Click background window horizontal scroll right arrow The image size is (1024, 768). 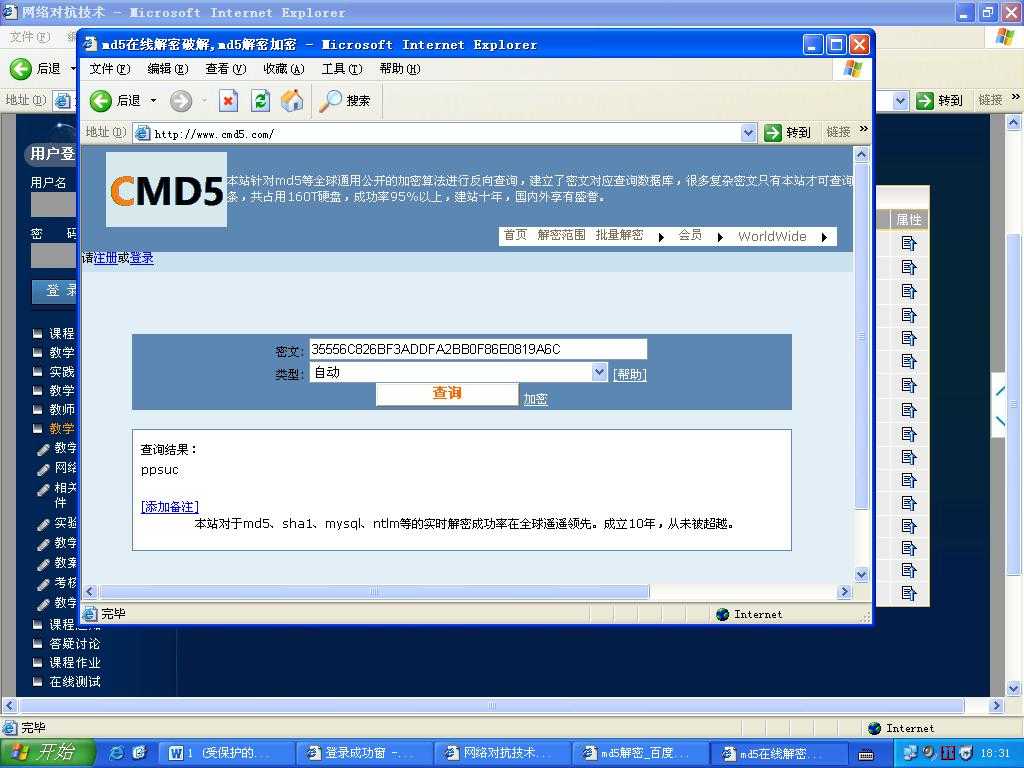click(997, 705)
